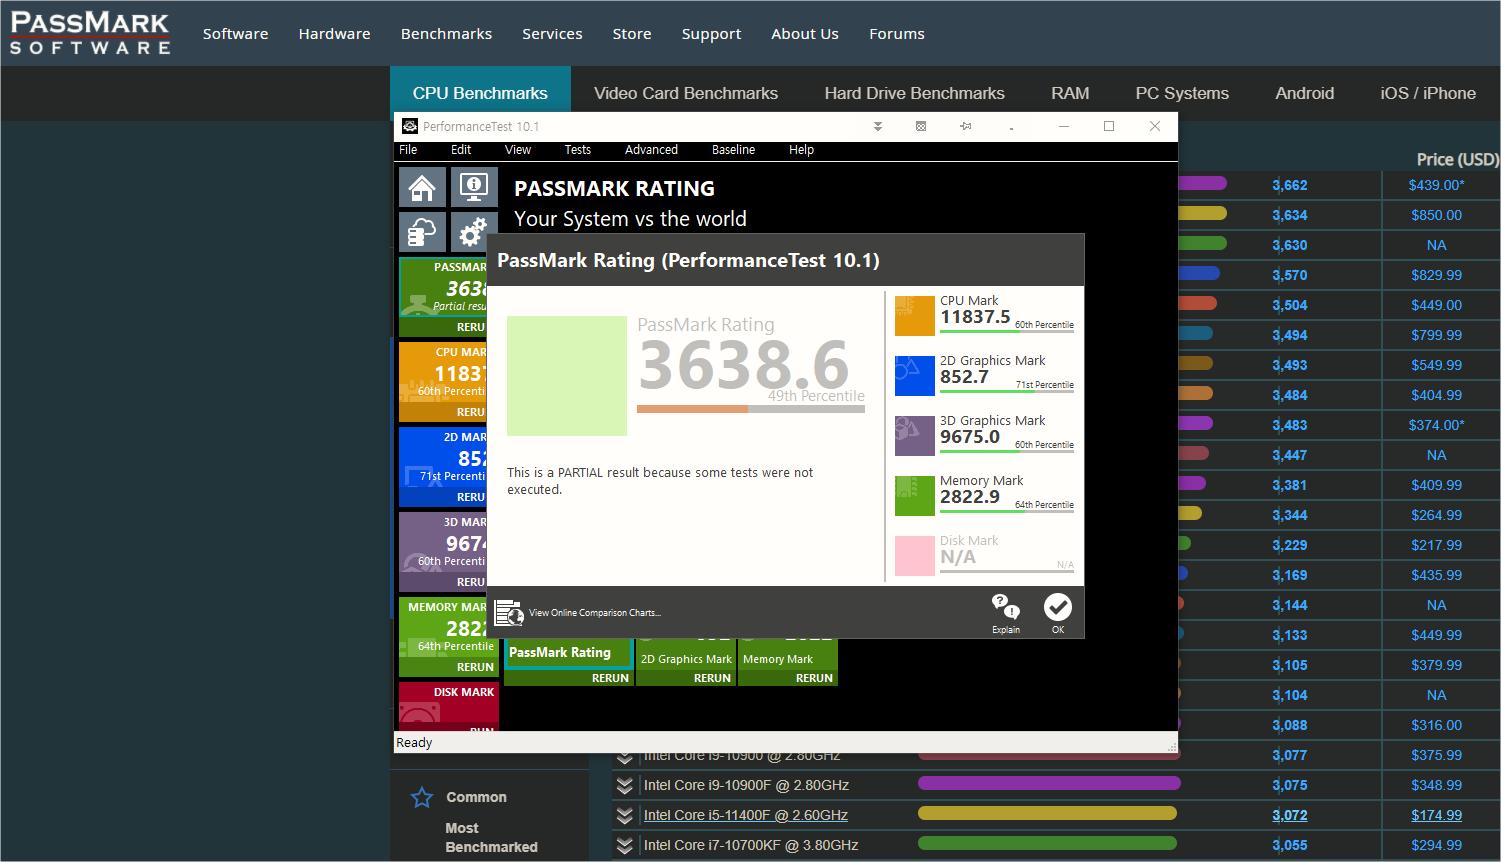This screenshot has width=1501, height=862.
Task: Open the Support site menu
Action: point(711,34)
